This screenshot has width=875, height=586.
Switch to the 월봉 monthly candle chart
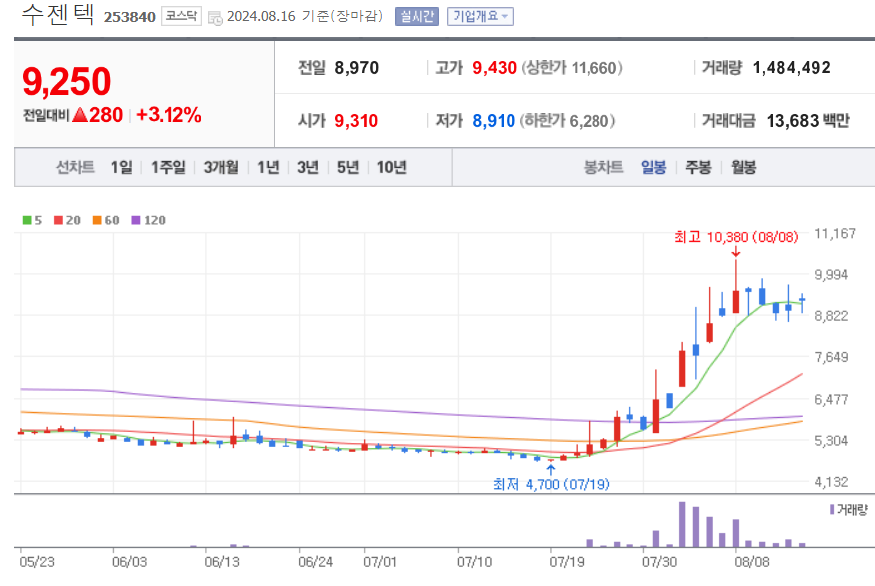[744, 167]
